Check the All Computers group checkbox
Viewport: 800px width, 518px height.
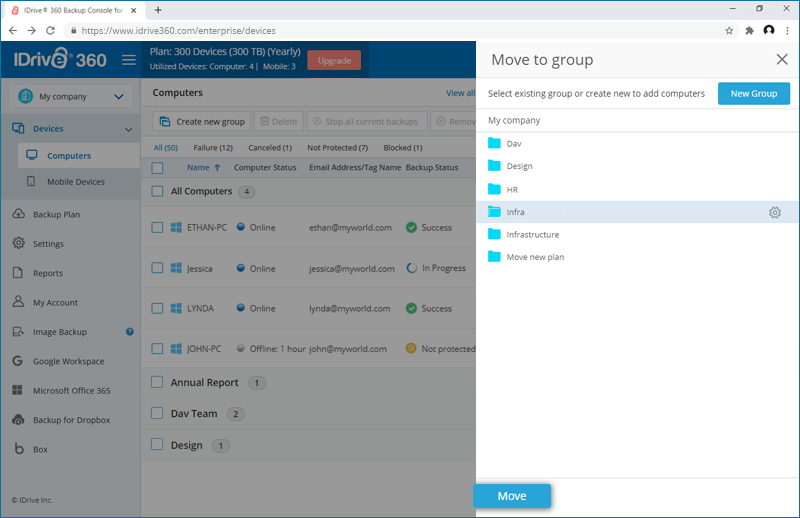click(x=157, y=191)
